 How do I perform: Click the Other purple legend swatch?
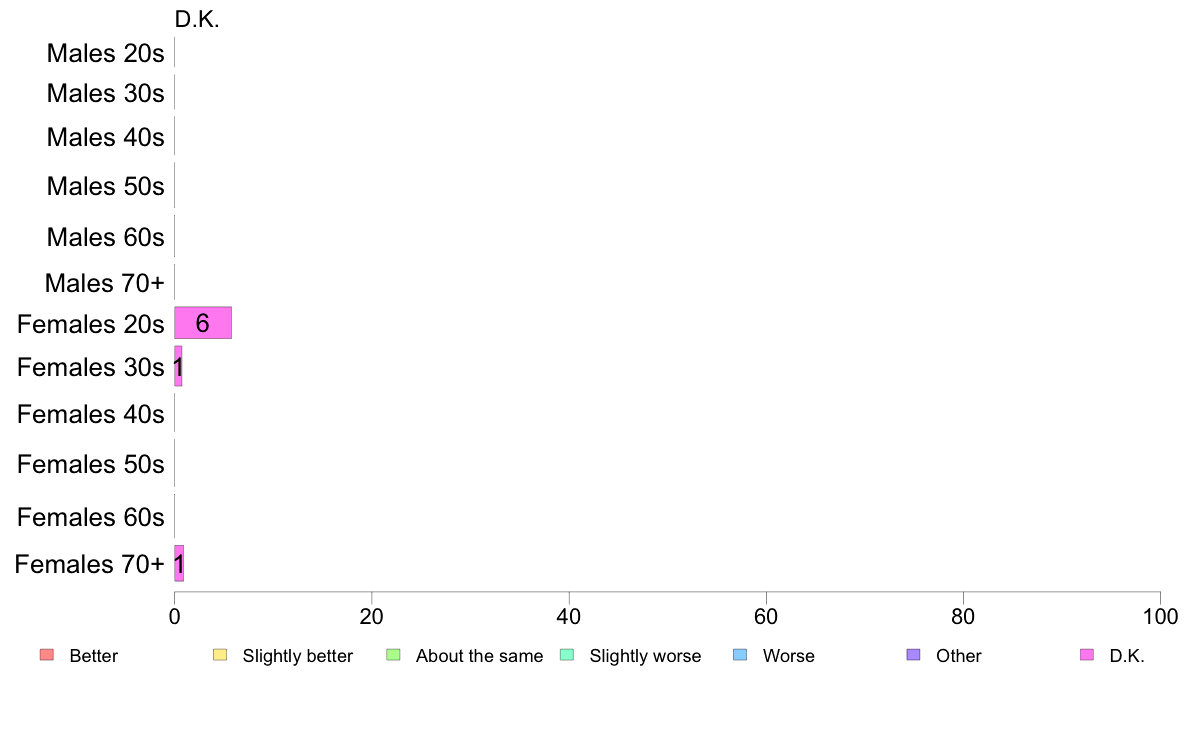914,655
